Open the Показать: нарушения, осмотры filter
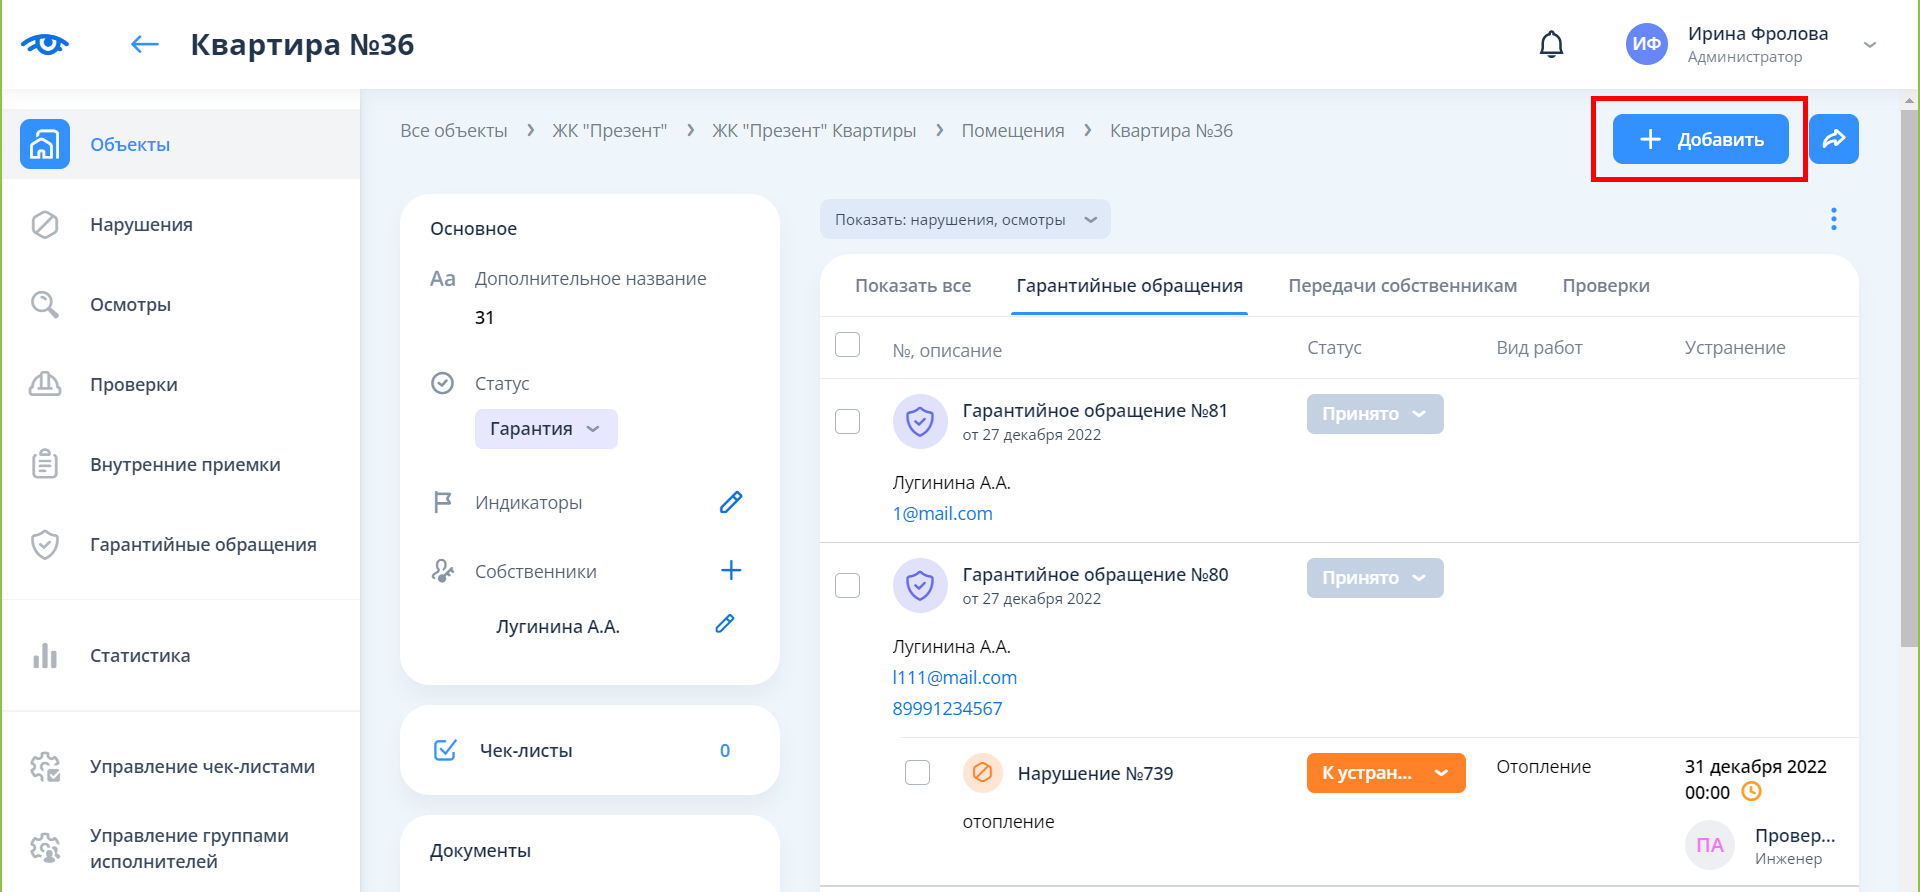This screenshot has height=892, width=1920. pos(964,220)
